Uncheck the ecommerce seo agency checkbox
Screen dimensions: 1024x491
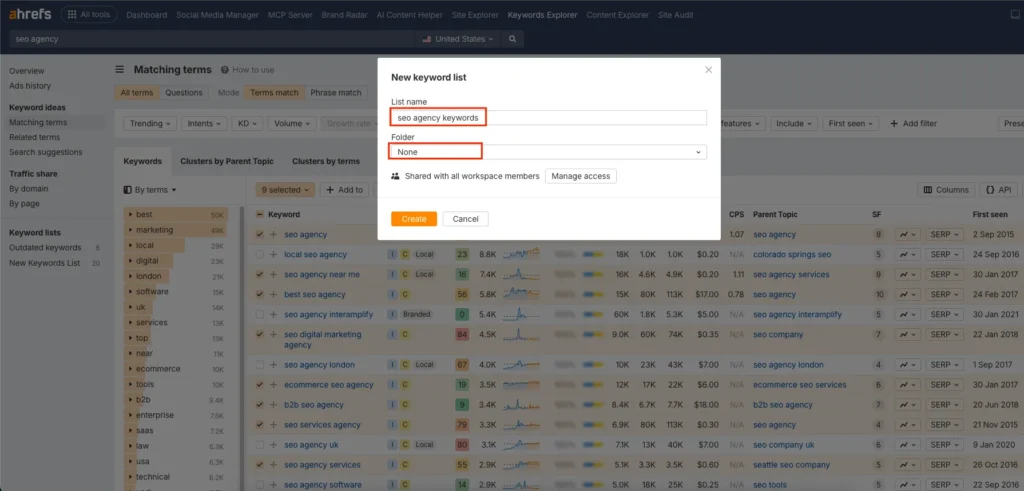[260, 385]
